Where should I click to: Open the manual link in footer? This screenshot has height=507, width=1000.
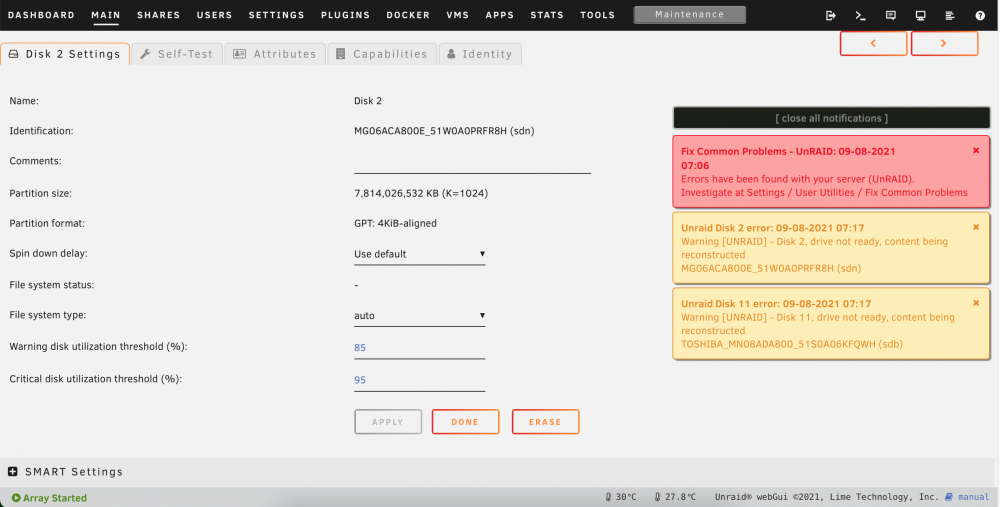(973, 497)
